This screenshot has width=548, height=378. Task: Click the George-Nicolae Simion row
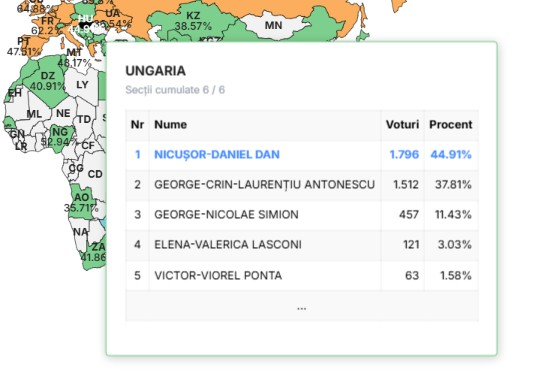point(302,215)
